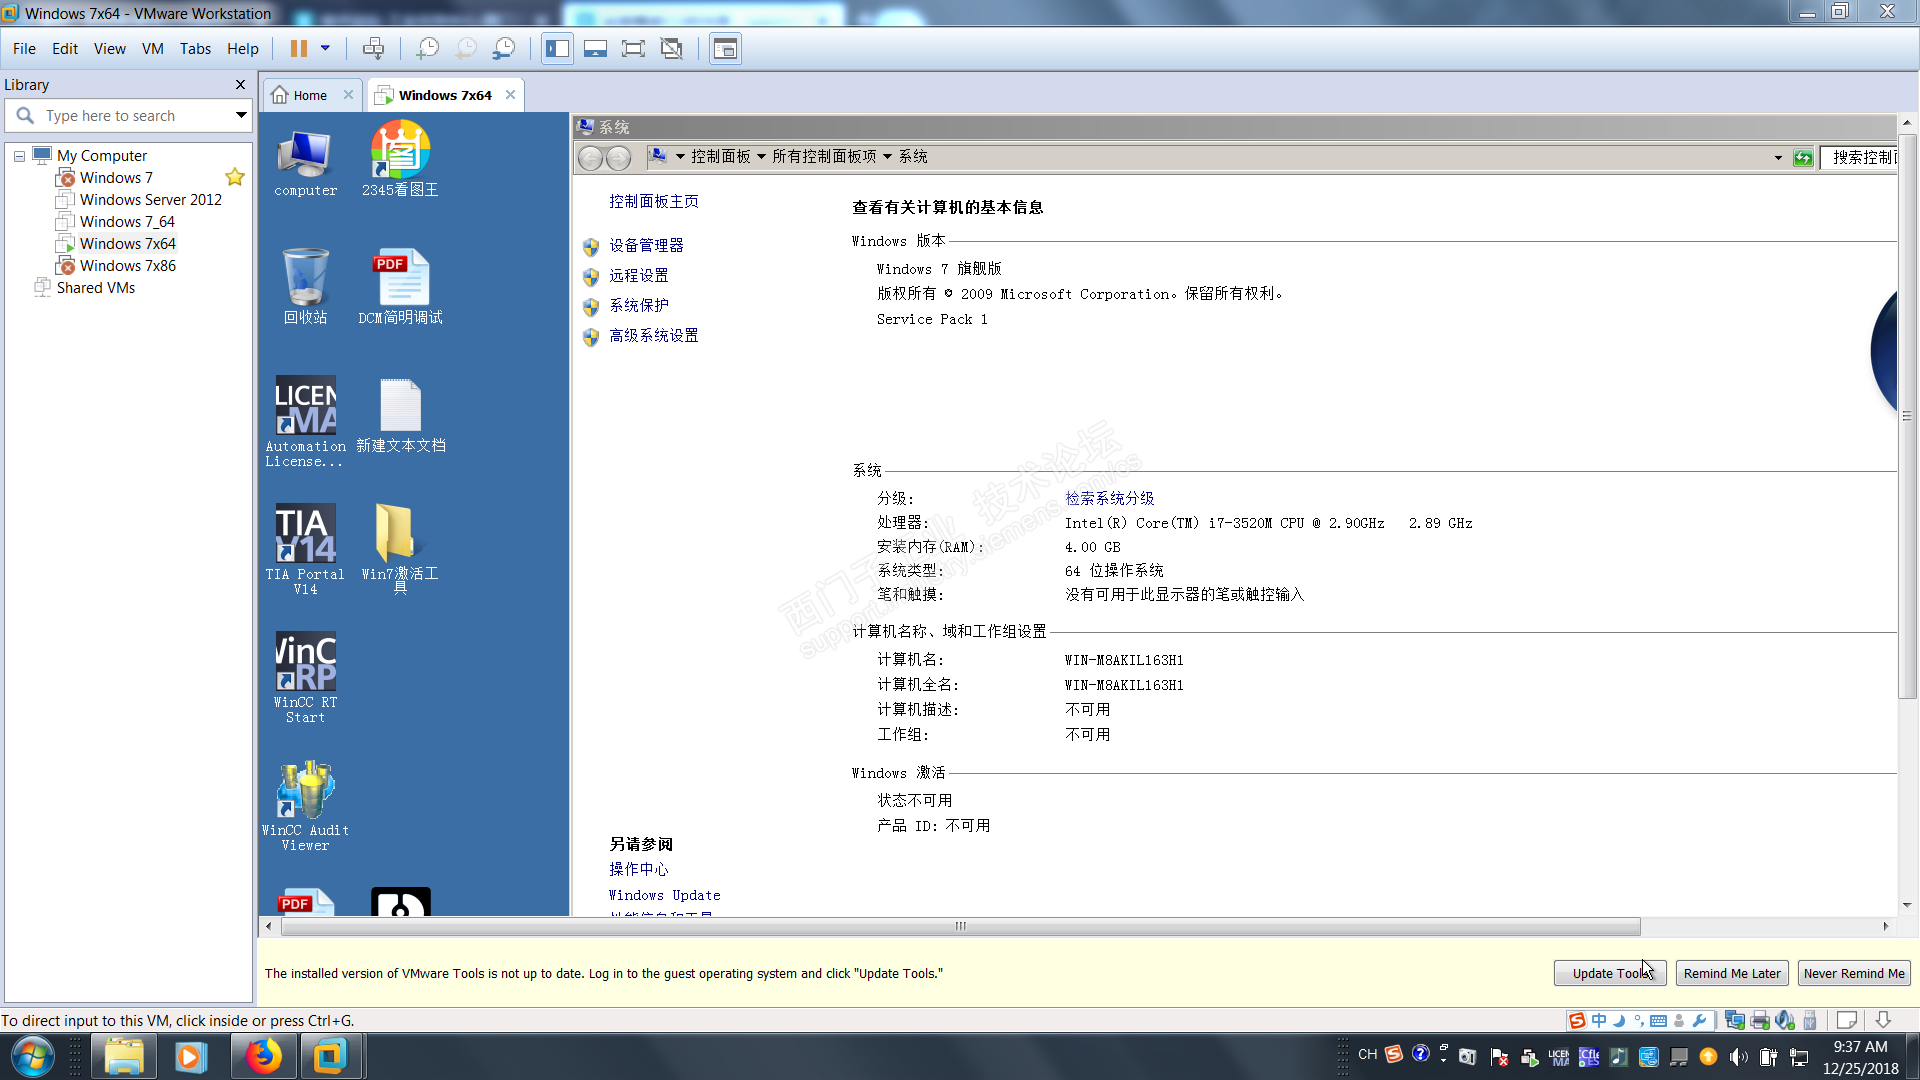Launch Firefox from taskbar
The height and width of the screenshot is (1080, 1920).
(x=264, y=1056)
